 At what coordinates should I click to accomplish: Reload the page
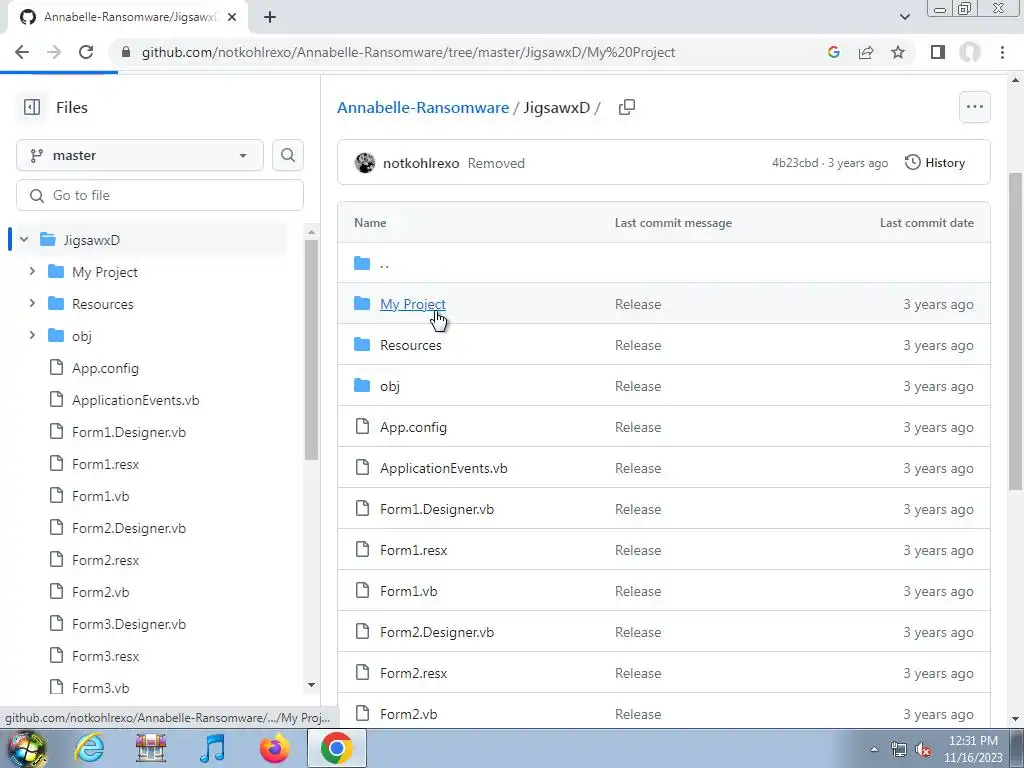point(86,52)
